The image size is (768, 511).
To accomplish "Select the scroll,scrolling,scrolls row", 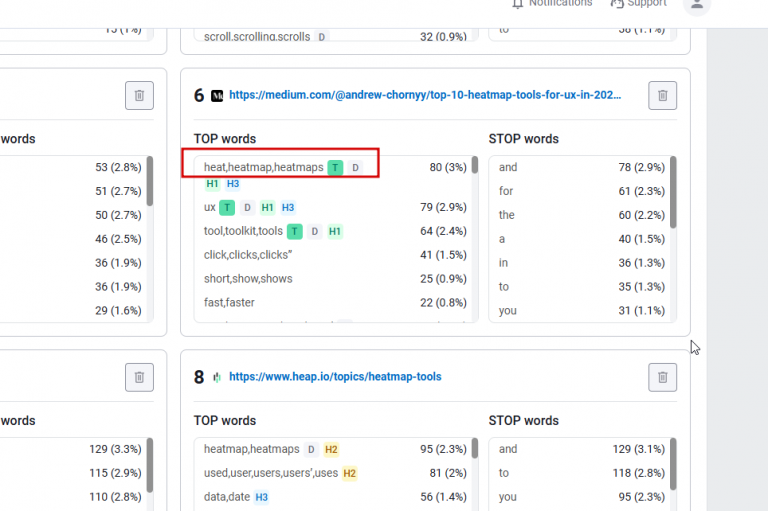I will coord(335,37).
